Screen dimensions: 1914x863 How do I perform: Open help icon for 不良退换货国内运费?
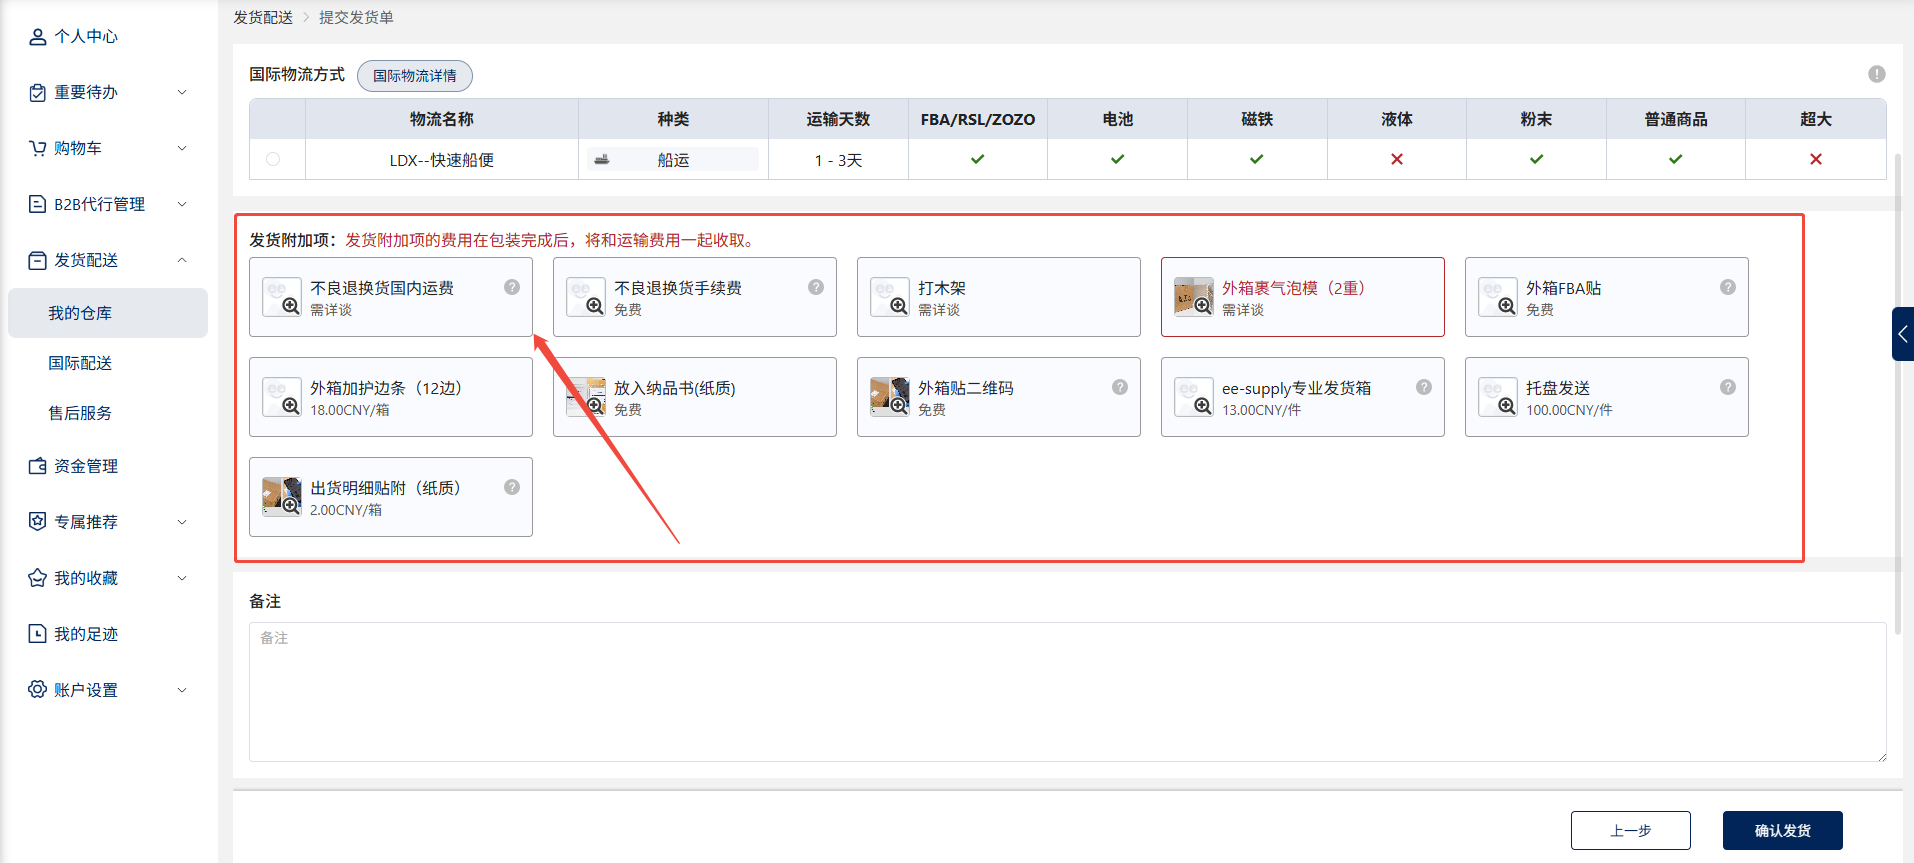pos(512,287)
